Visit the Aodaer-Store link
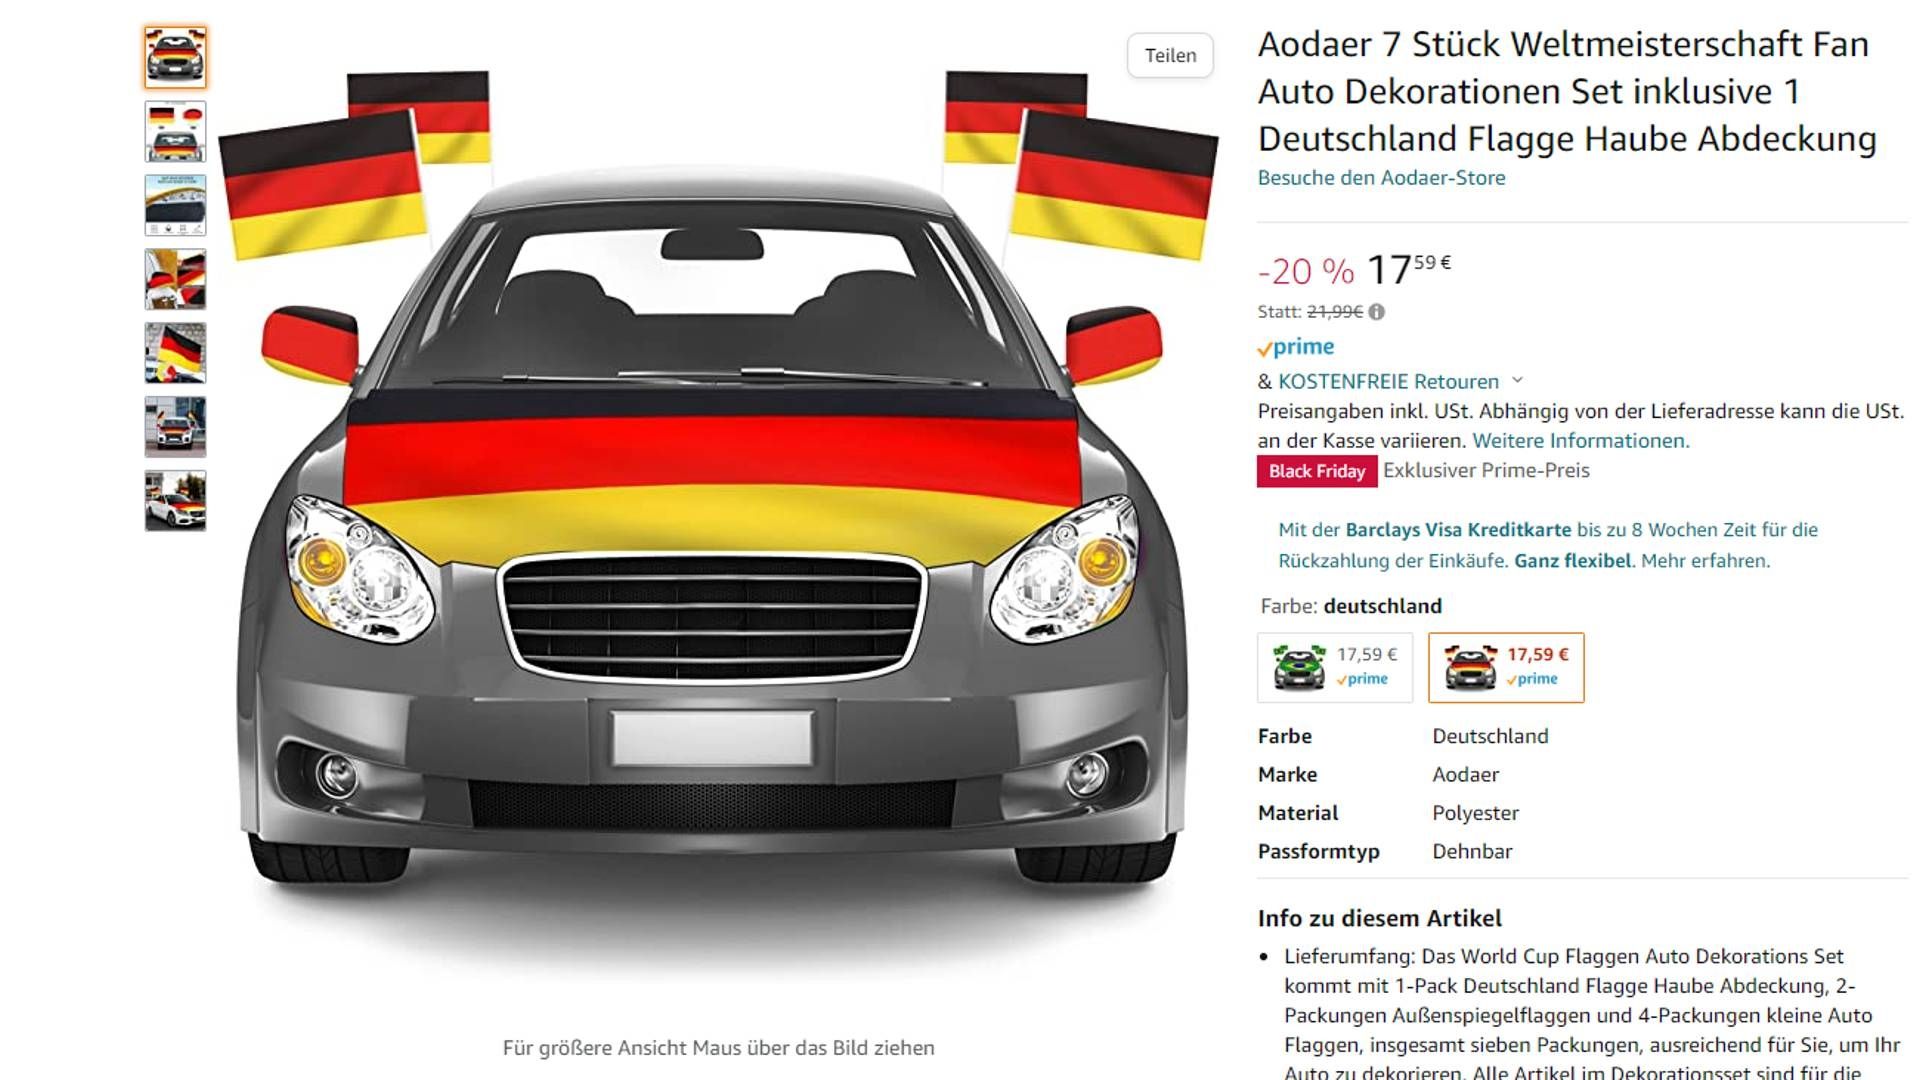Screen dimensions: 1920x1080 [x=1381, y=178]
